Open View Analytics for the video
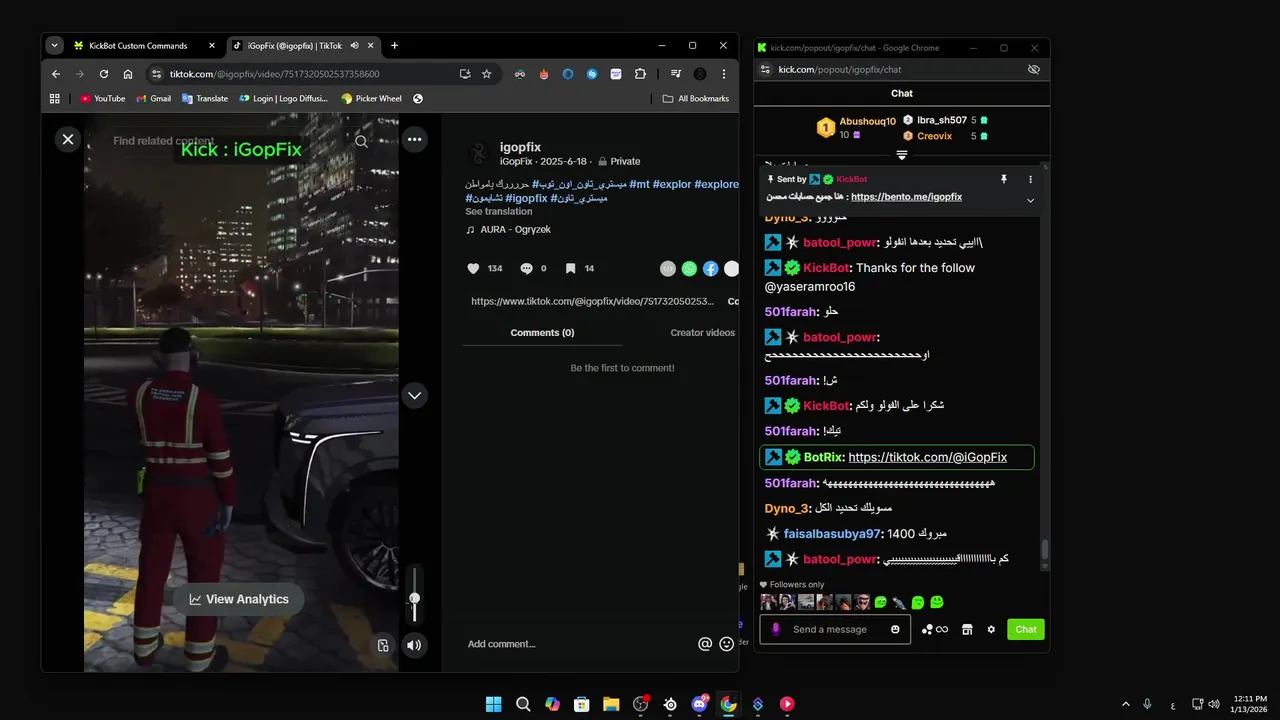The image size is (1280, 720). (239, 599)
